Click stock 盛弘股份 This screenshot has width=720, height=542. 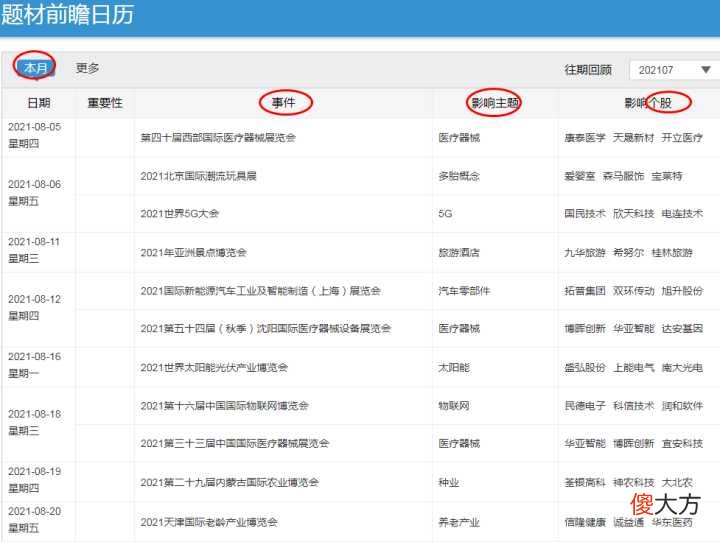coord(585,367)
